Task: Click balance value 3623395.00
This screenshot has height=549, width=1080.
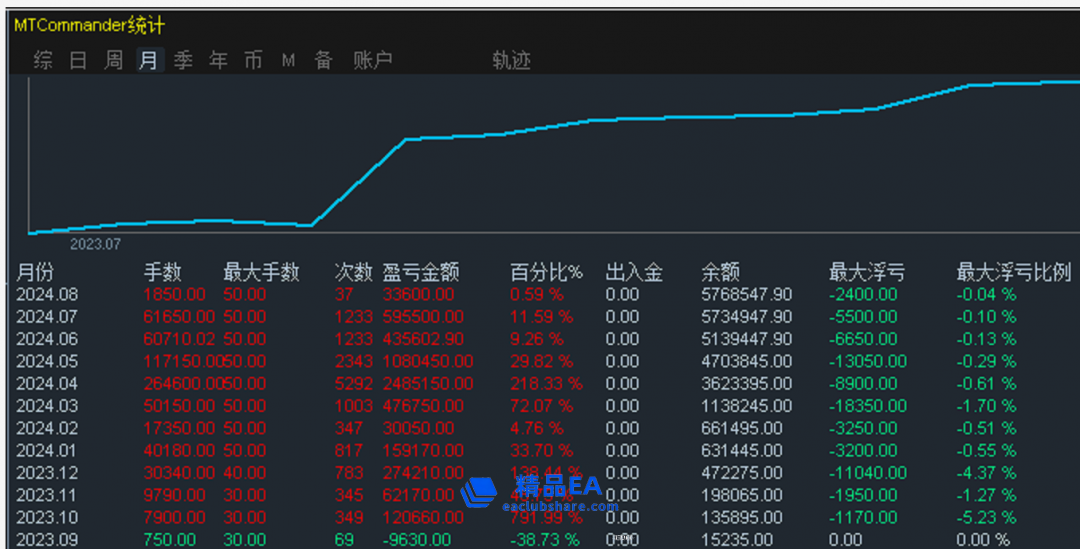Action: click(747, 384)
